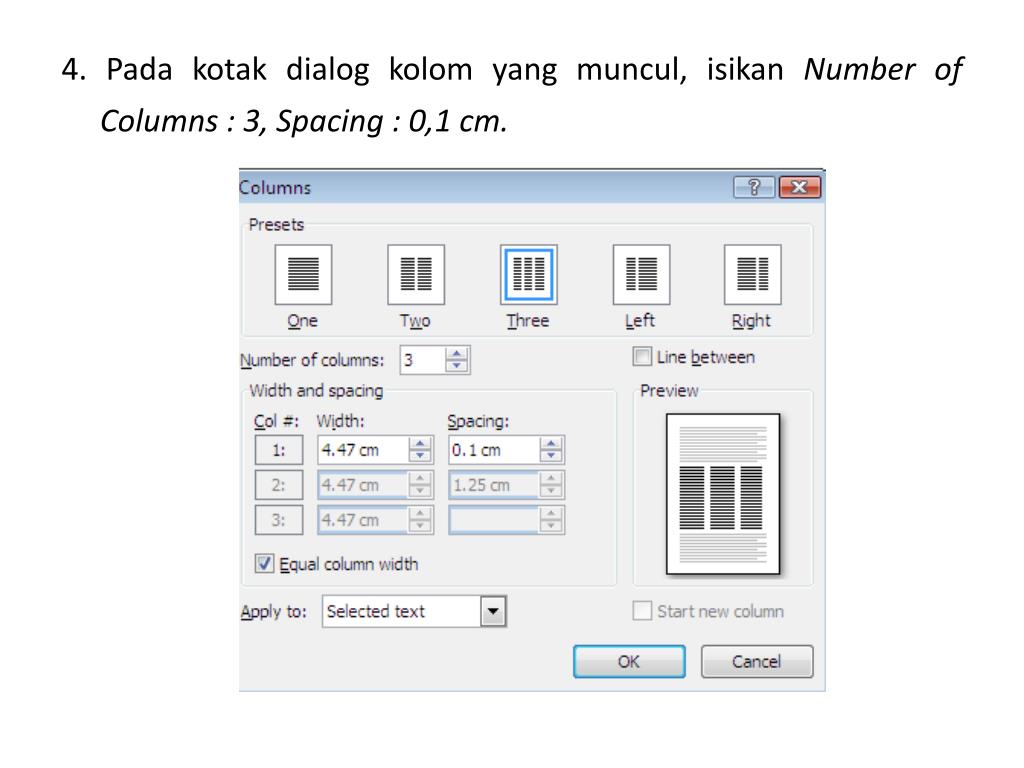Select the Selected text value
The image size is (1024, 768).
click(376, 611)
